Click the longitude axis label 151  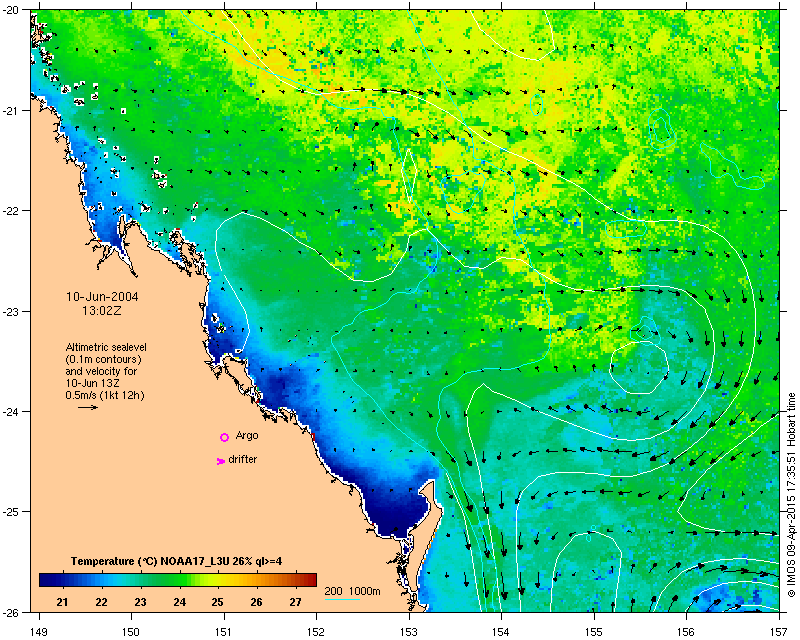point(224,632)
